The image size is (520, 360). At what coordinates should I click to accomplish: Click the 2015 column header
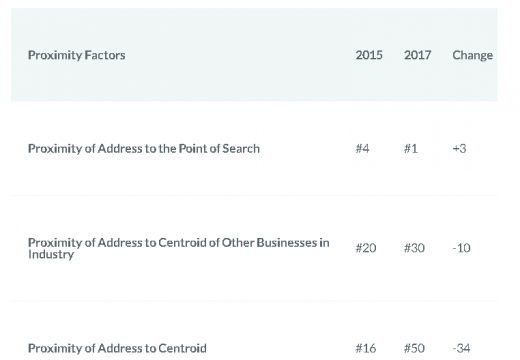click(x=369, y=55)
